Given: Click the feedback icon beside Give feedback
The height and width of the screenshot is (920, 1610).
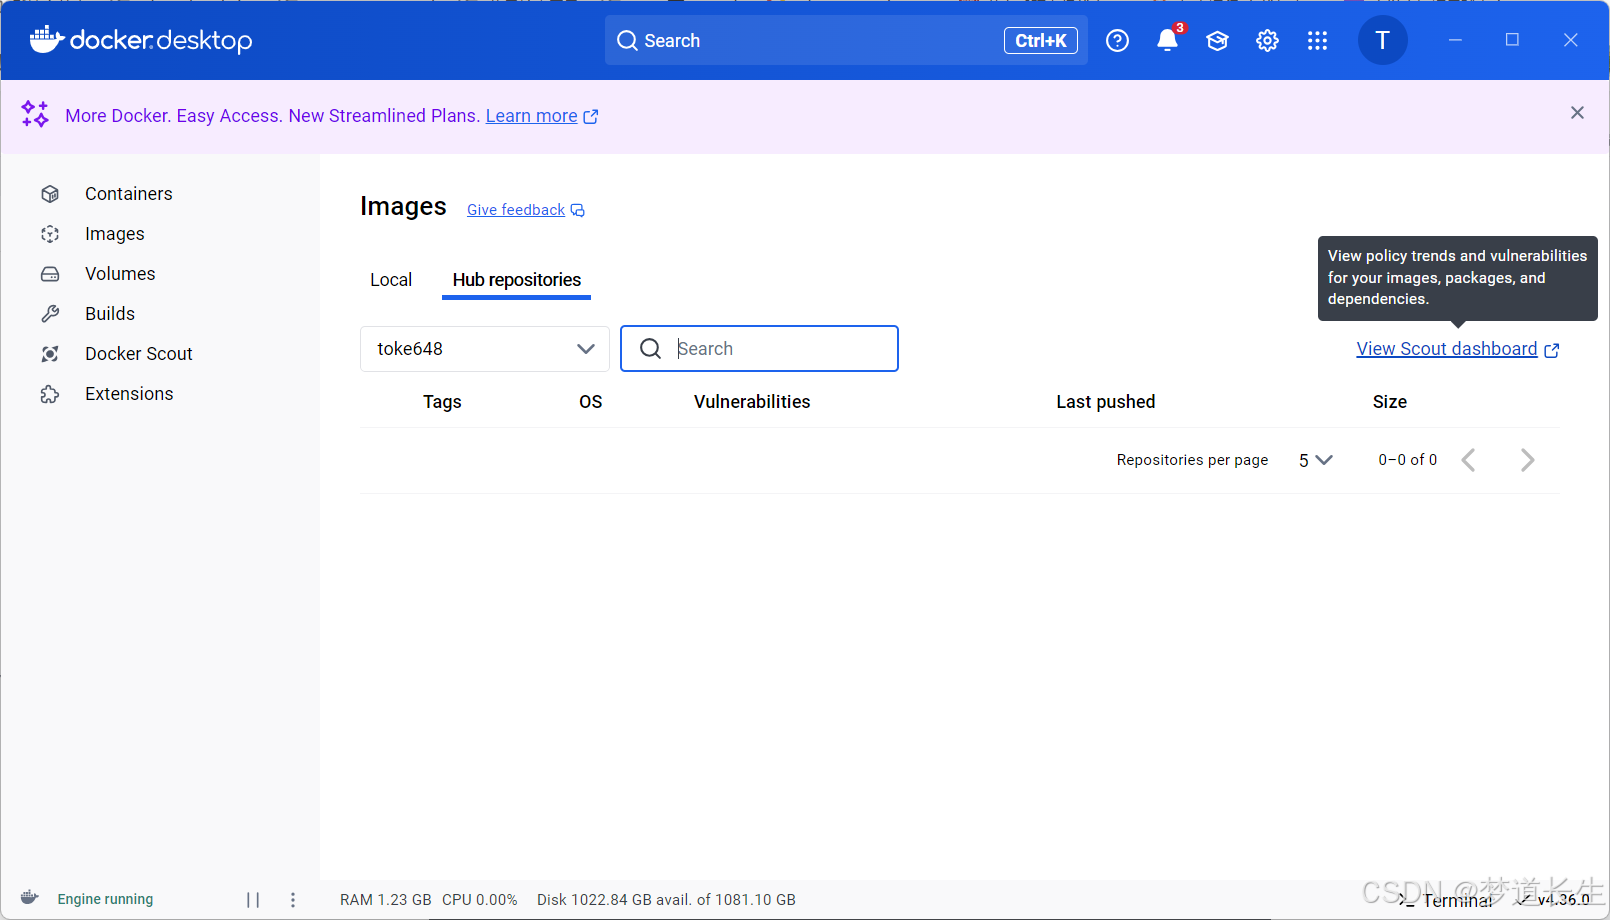Looking at the screenshot, I should coord(578,210).
